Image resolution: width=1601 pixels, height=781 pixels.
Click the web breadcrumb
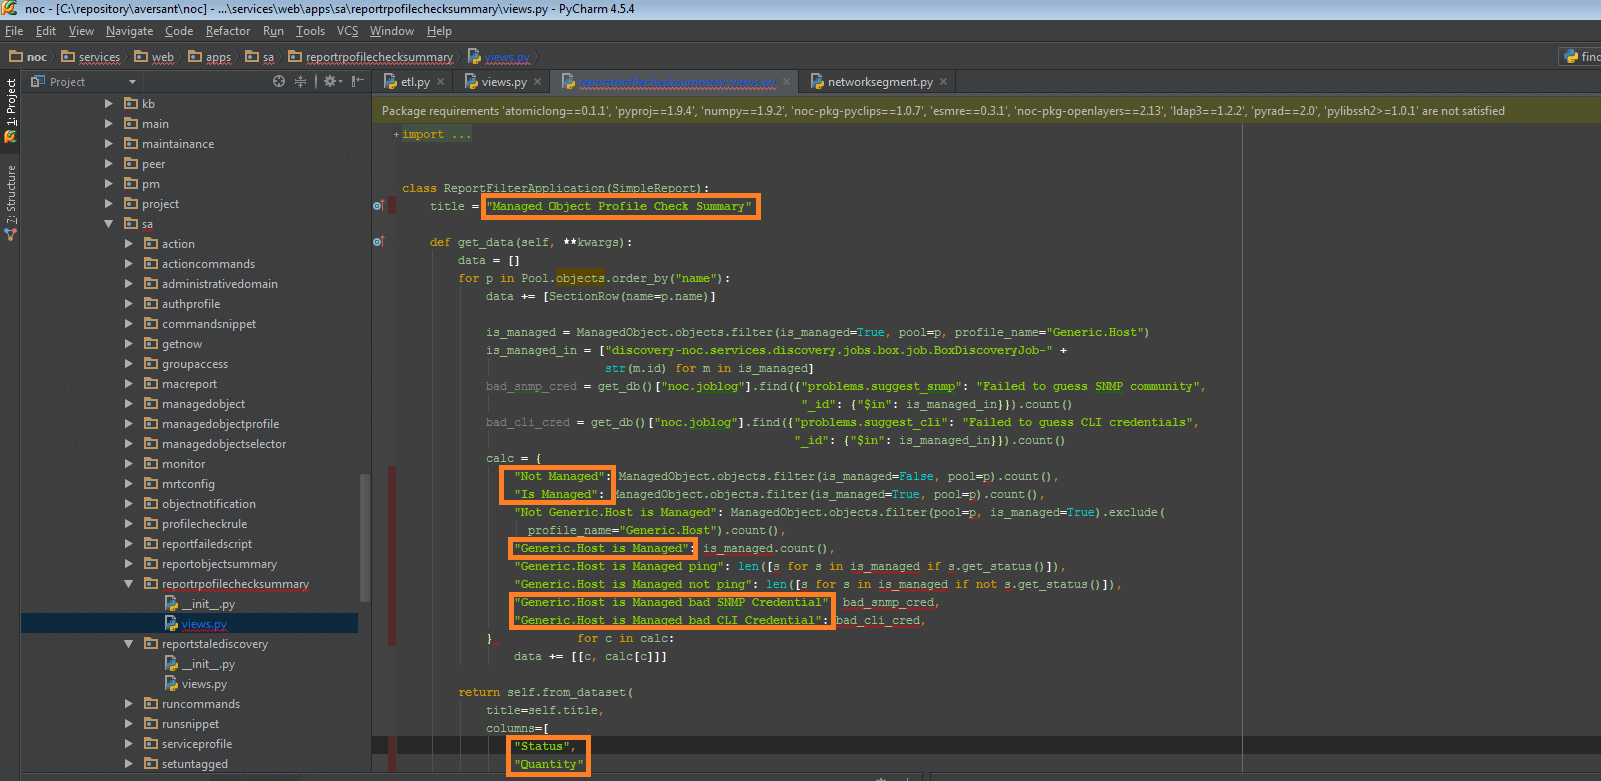pos(154,57)
